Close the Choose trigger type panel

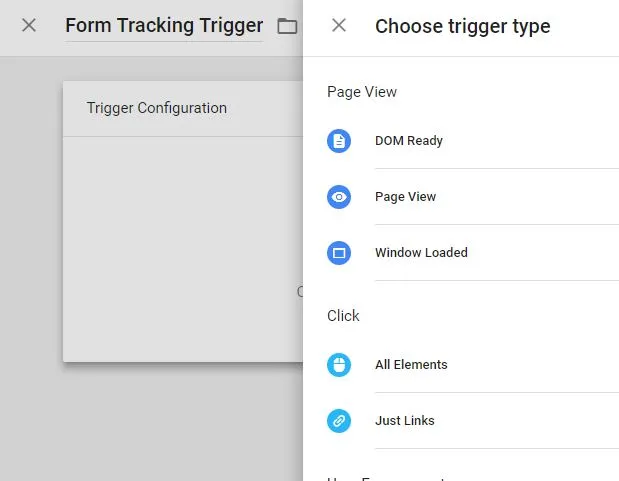click(x=339, y=25)
